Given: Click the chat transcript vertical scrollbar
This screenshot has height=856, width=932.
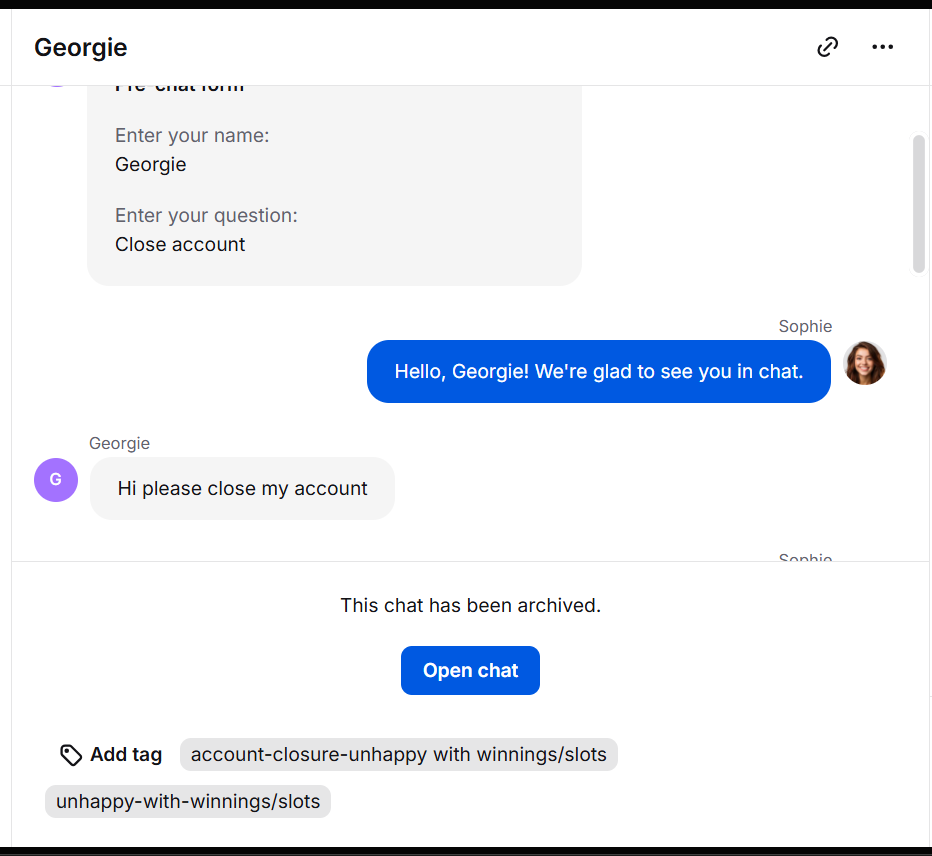Looking at the screenshot, I should click(919, 204).
